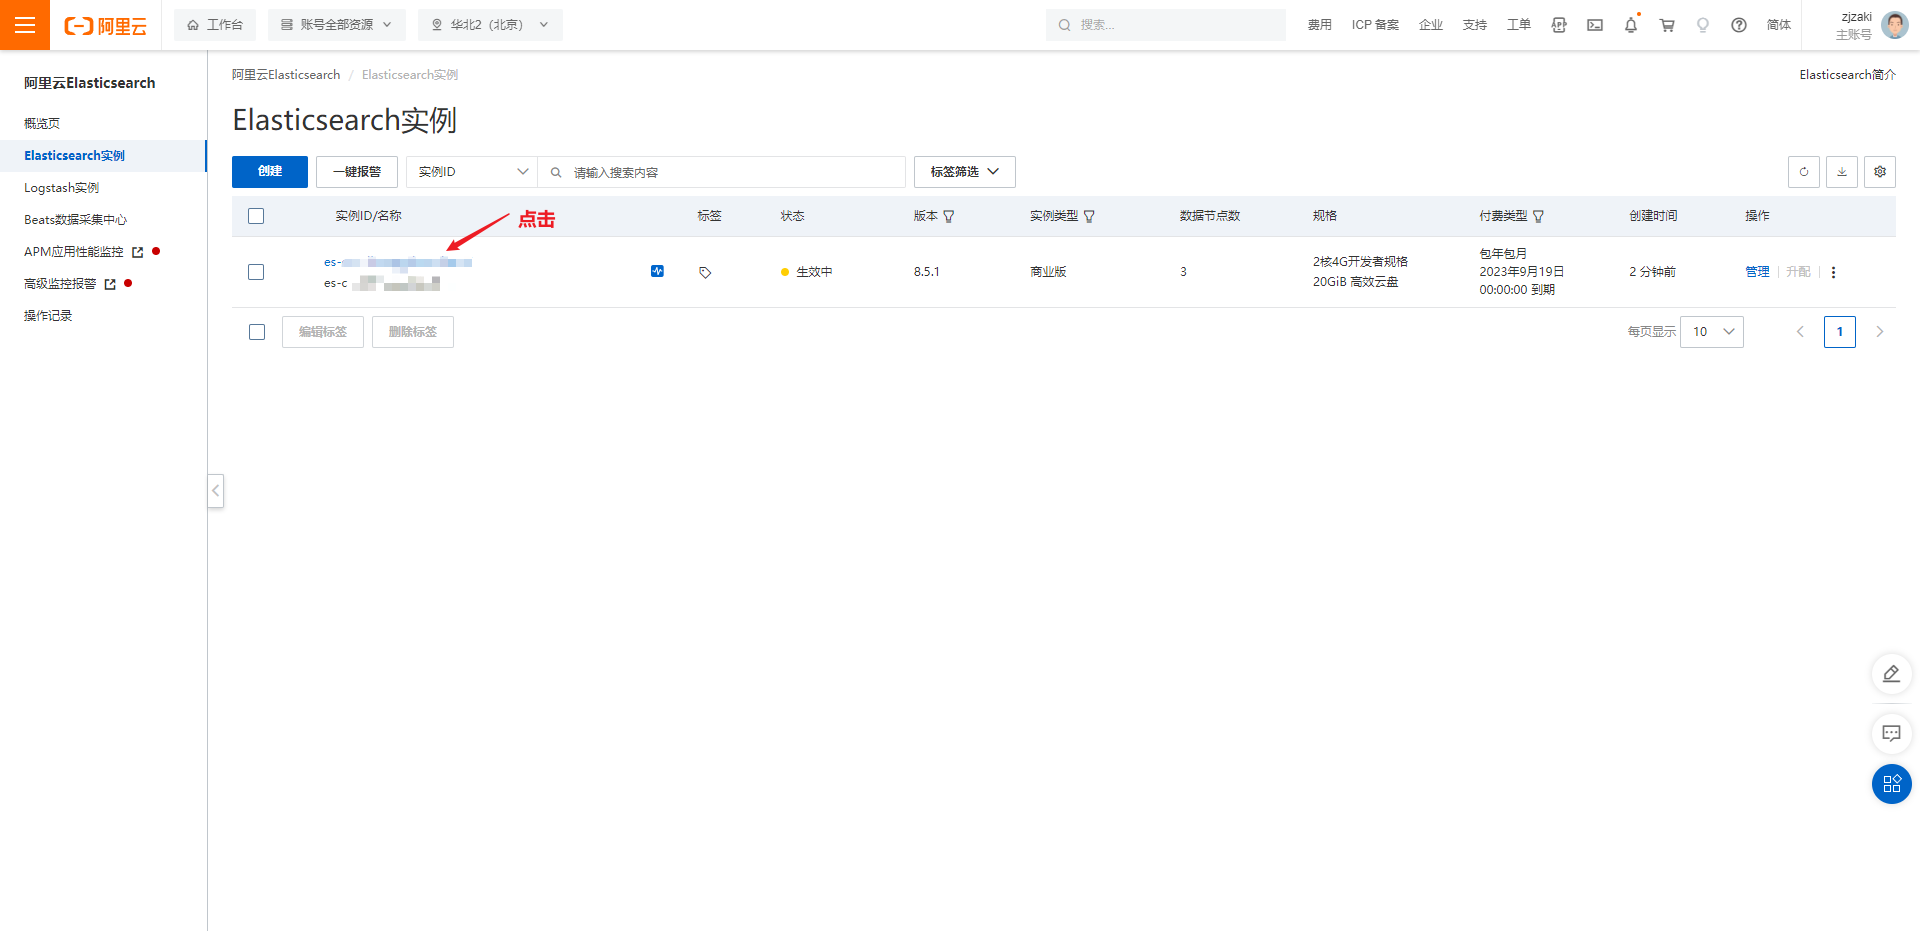Screen dimensions: 1920x931
Task: Open 高级监控报警 sidebar item
Action: (x=60, y=284)
